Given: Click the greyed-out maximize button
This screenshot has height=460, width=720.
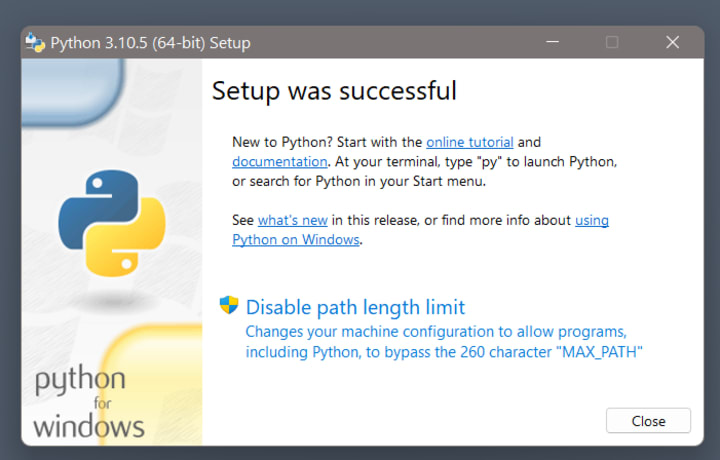Looking at the screenshot, I should click(612, 43).
